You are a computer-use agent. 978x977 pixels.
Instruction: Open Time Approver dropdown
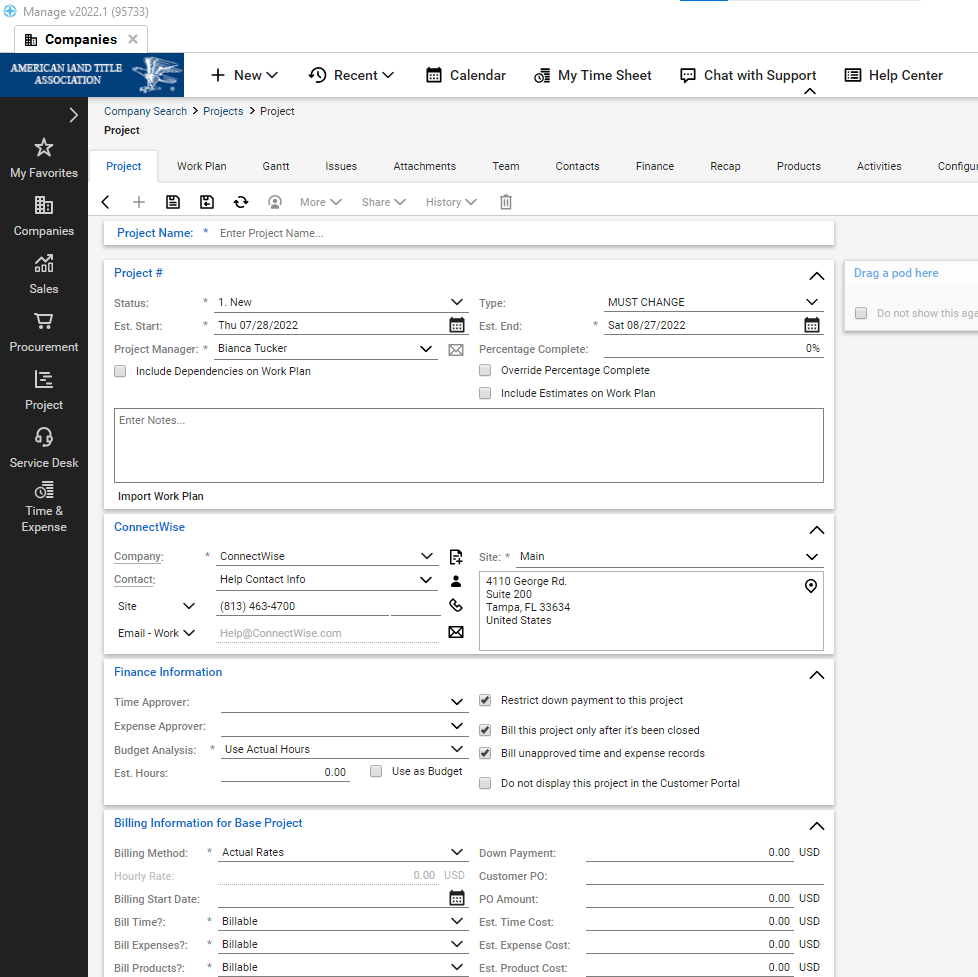pos(457,702)
